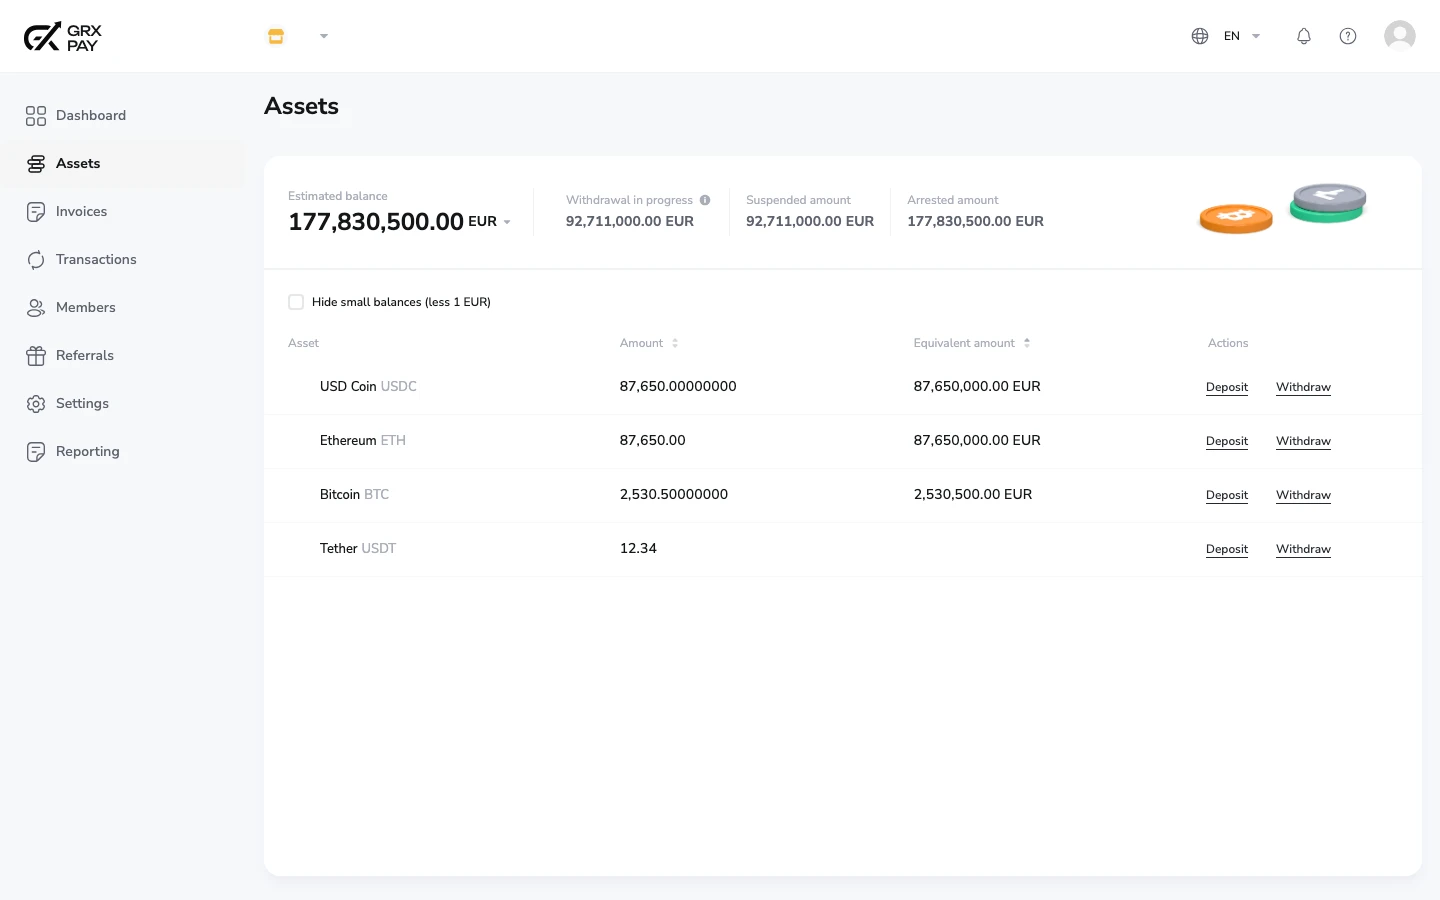Click Withdraw for USD Coin
The height and width of the screenshot is (900, 1440).
tap(1303, 387)
